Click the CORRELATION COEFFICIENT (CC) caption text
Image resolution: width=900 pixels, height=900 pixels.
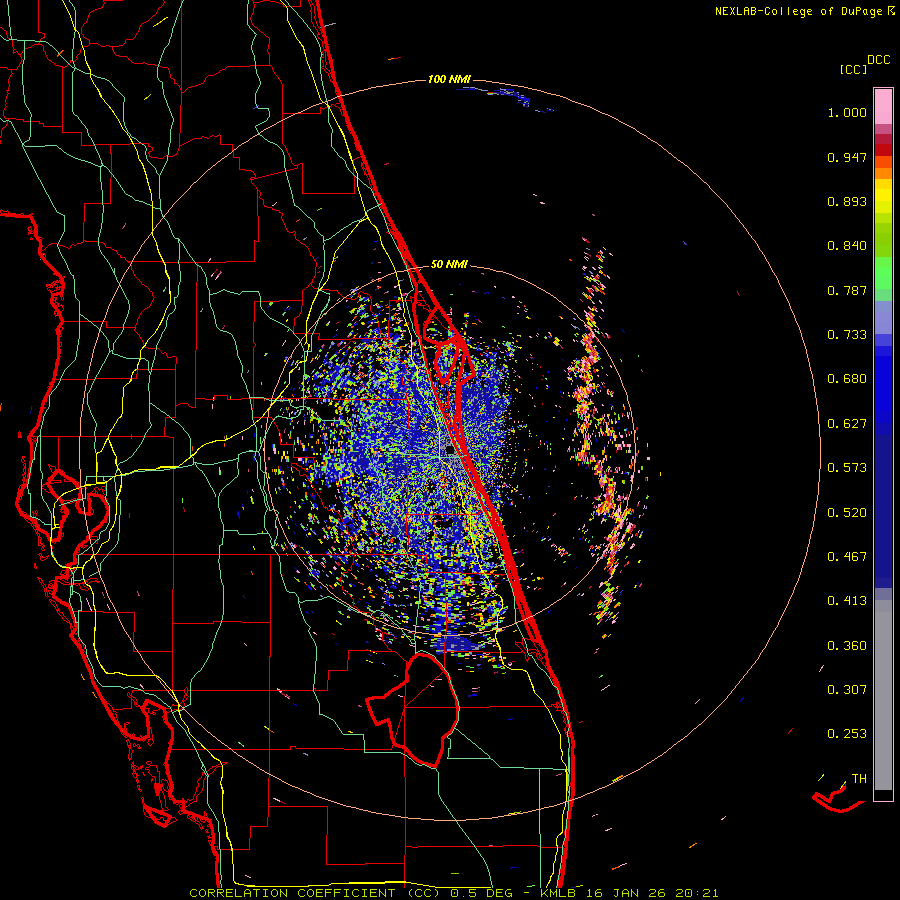tap(313, 893)
